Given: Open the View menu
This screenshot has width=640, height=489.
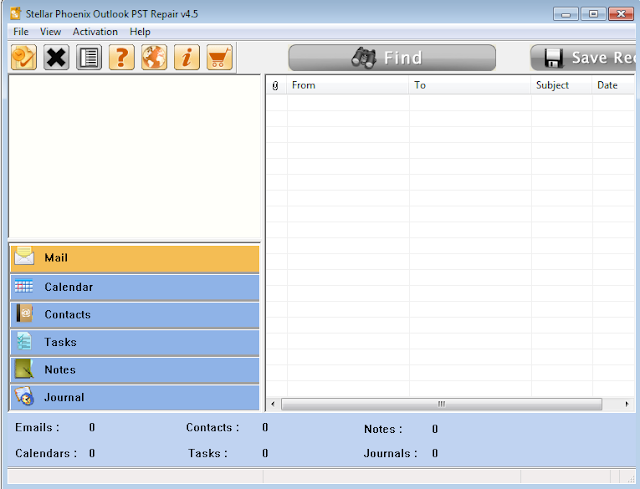Looking at the screenshot, I should click(50, 32).
